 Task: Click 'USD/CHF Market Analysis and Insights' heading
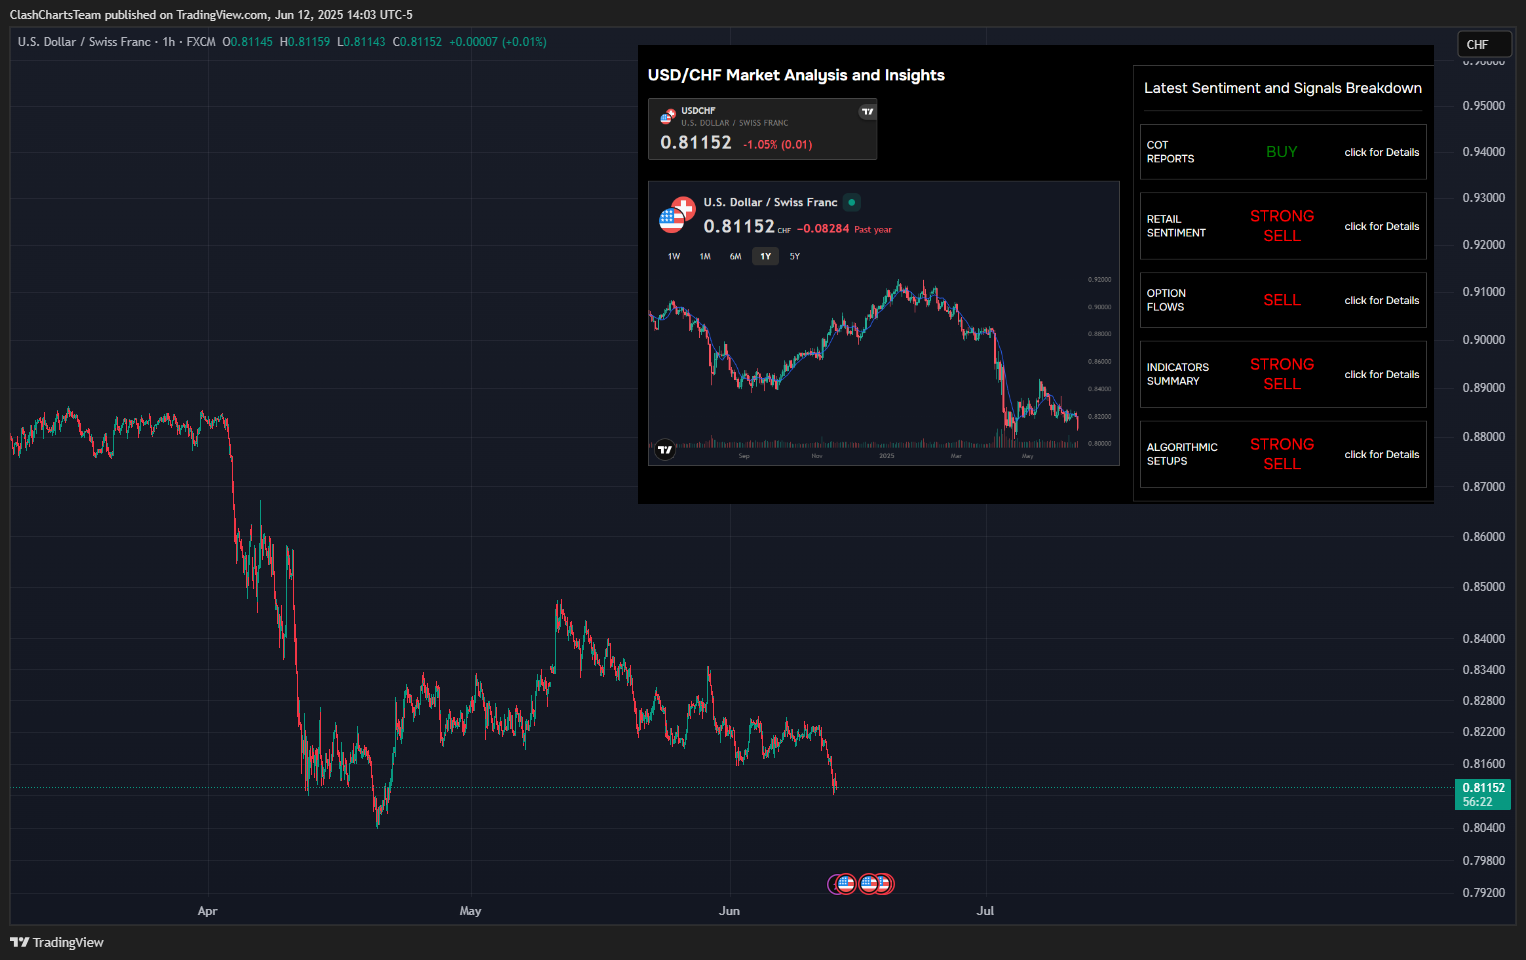click(796, 75)
